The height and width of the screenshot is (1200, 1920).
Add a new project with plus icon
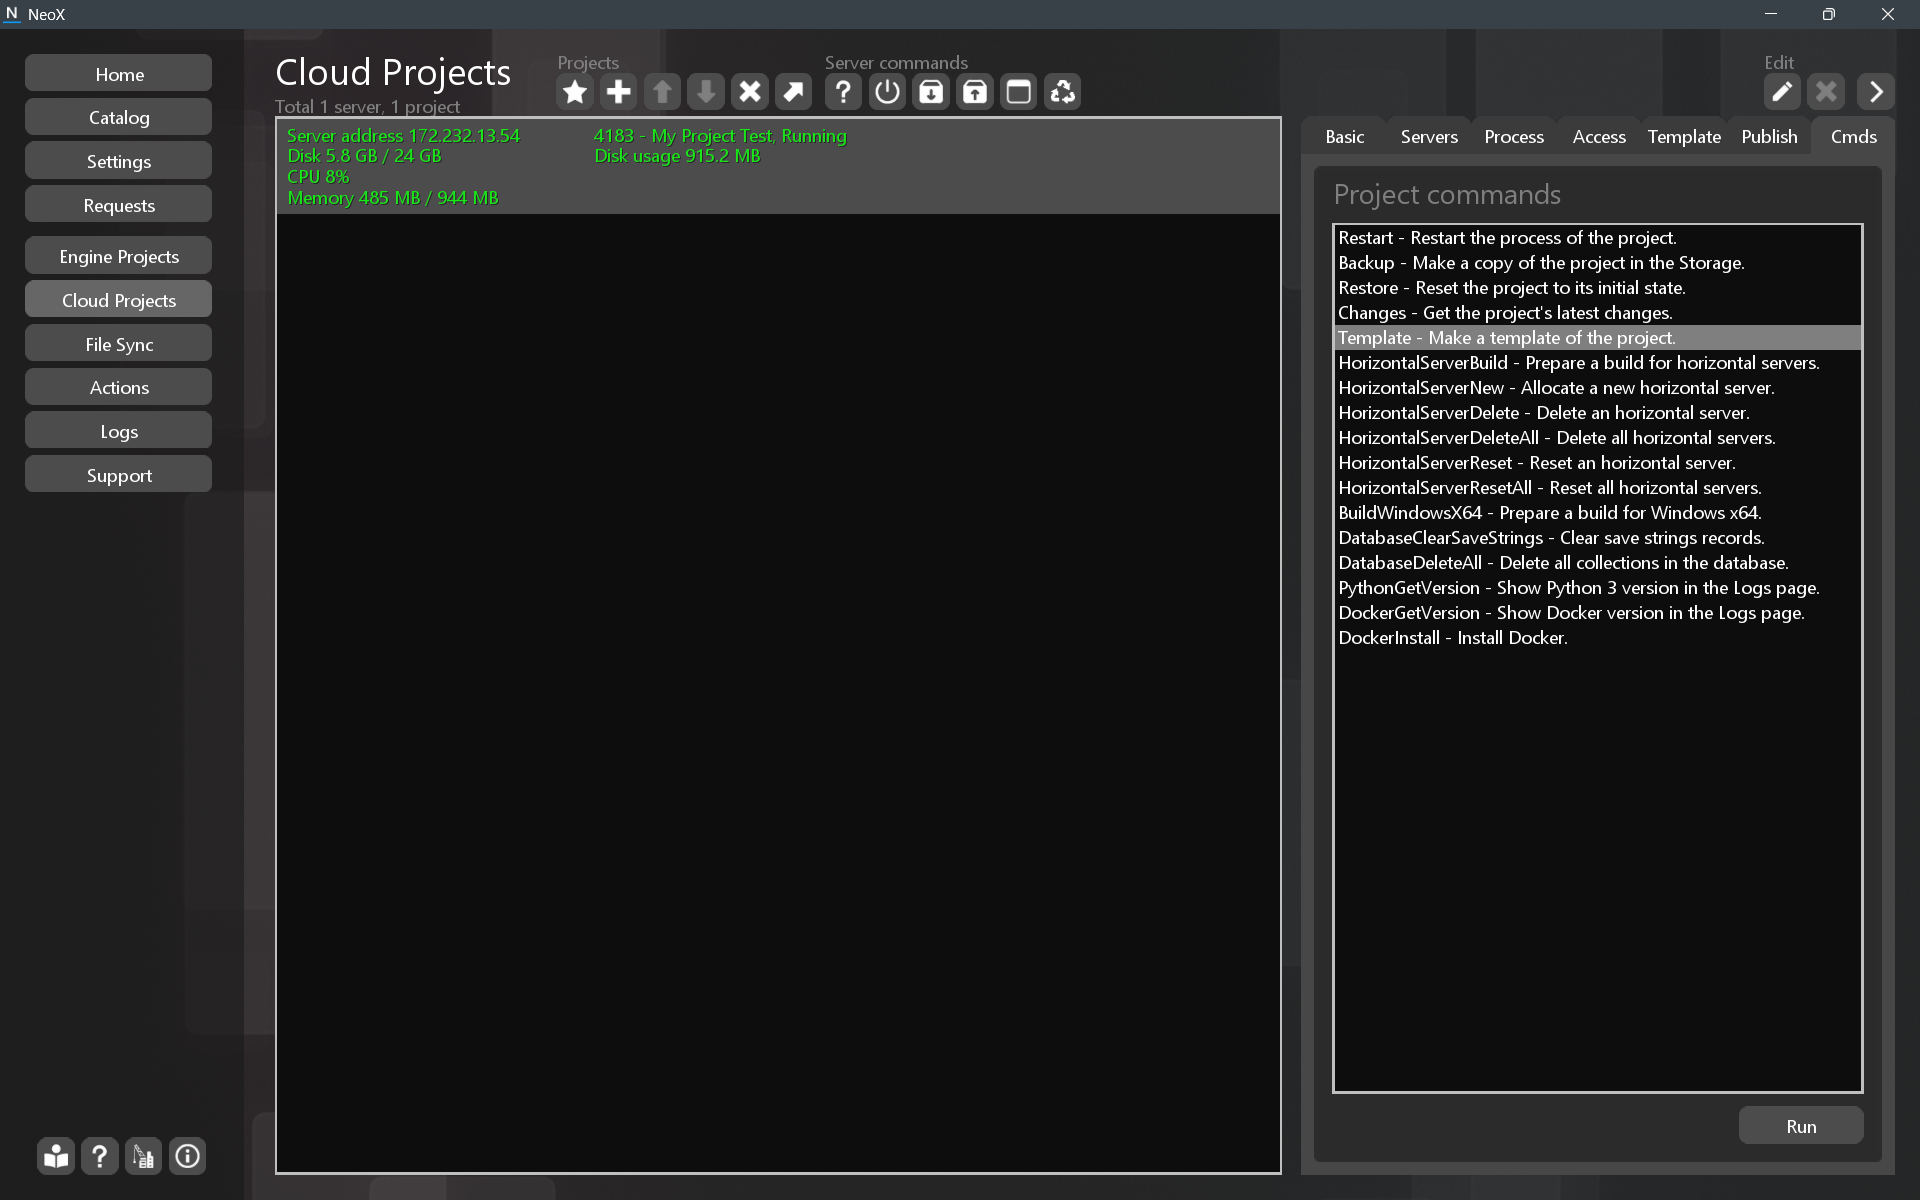618,92
